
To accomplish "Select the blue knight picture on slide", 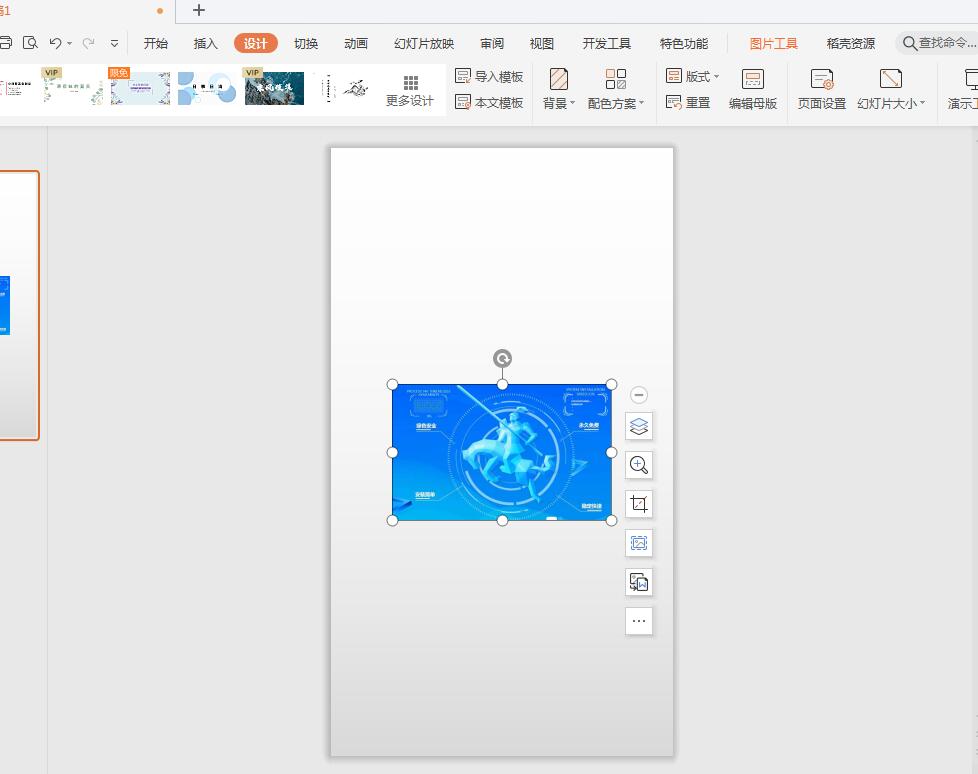I will pyautogui.click(x=502, y=452).
